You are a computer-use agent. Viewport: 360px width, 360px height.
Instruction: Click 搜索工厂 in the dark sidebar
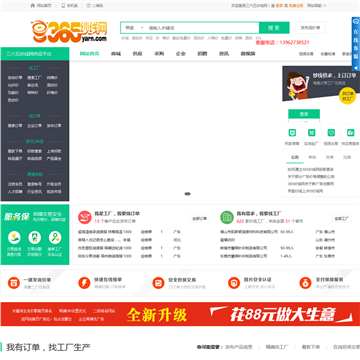[x=35, y=78]
